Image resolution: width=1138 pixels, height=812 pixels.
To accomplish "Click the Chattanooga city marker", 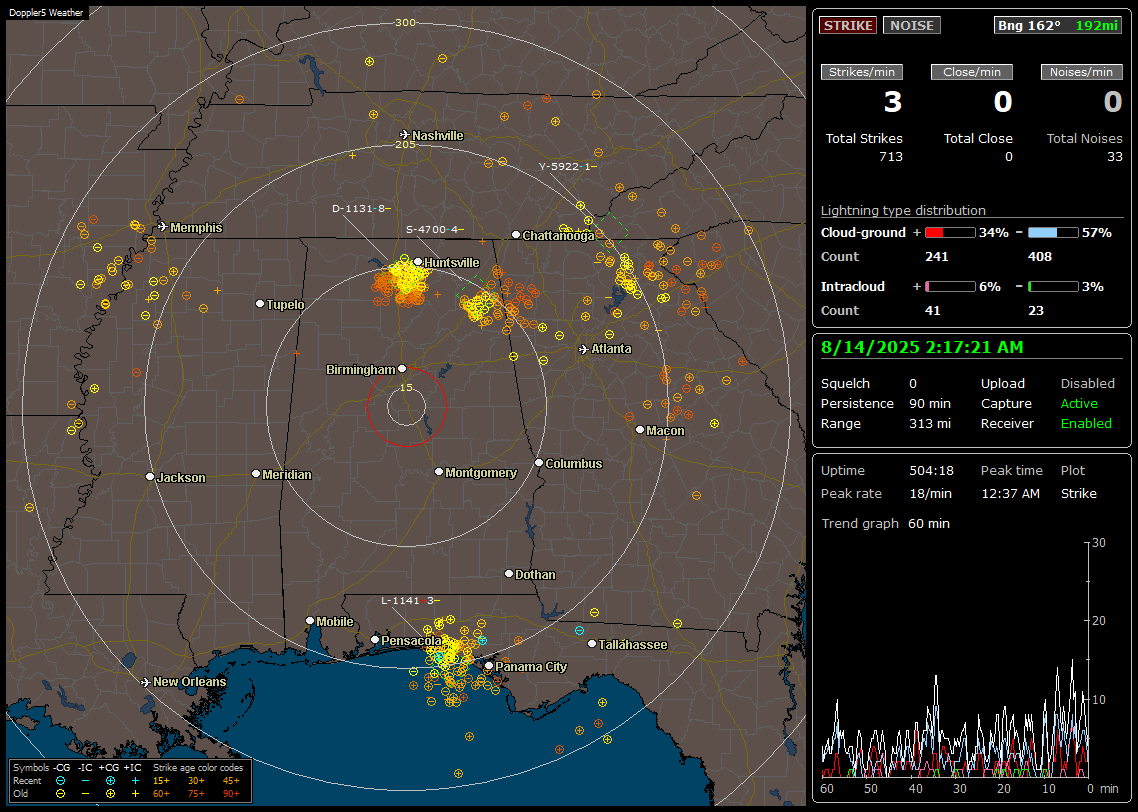I will point(516,235).
